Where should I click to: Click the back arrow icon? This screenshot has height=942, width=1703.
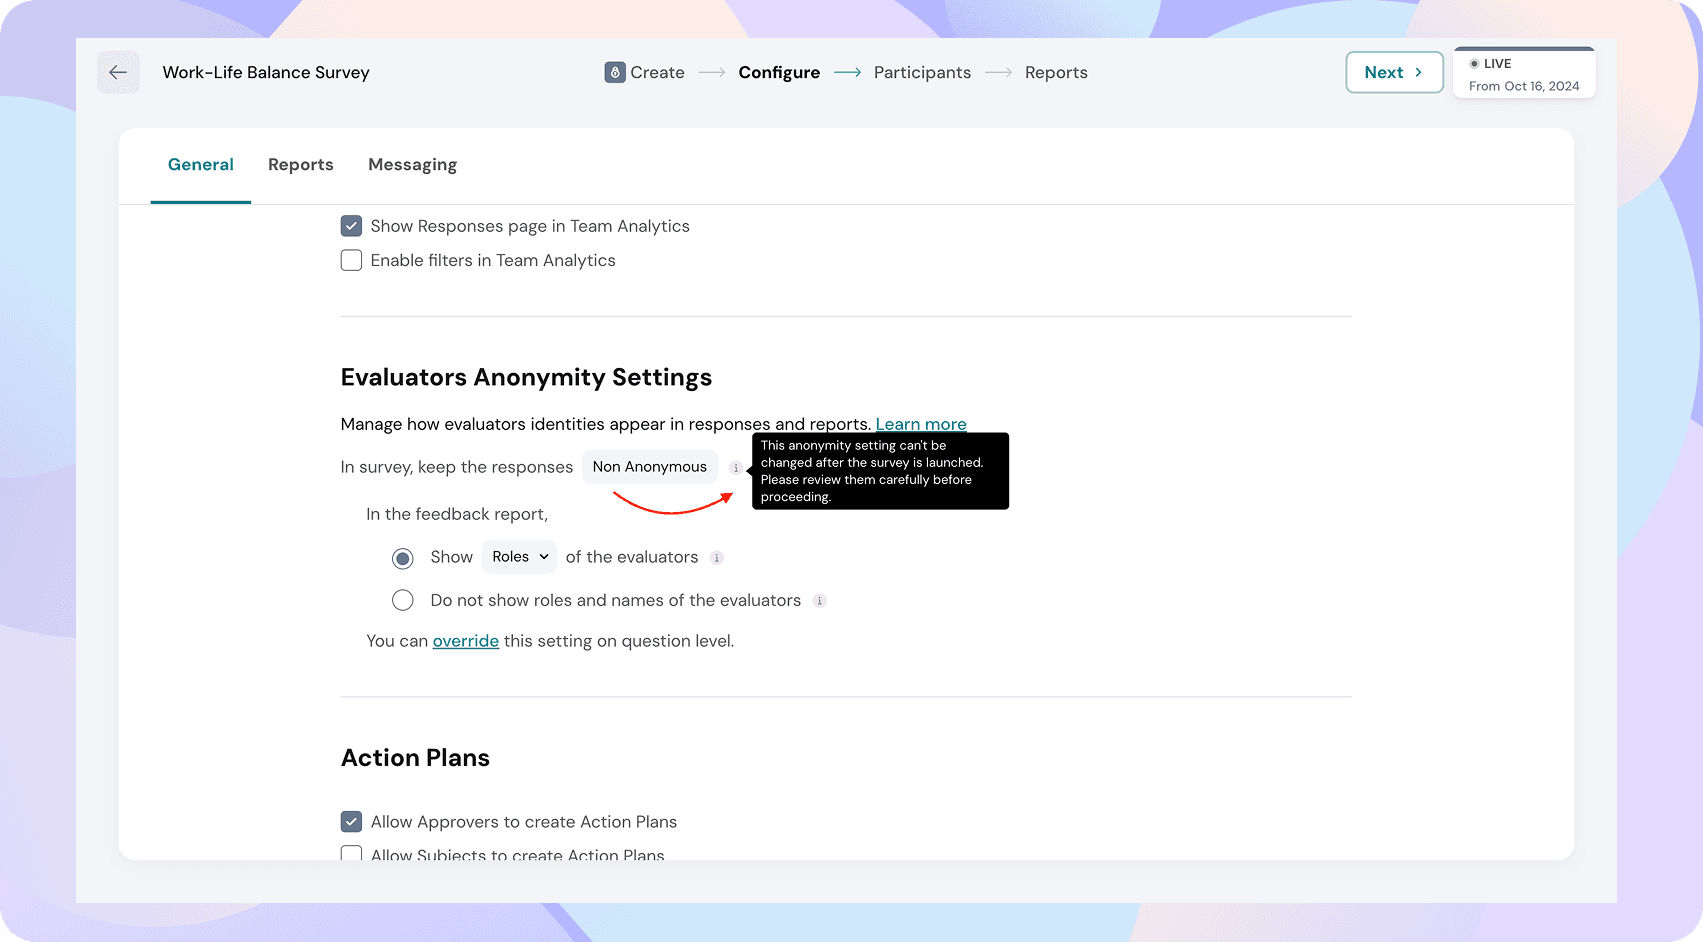point(118,72)
